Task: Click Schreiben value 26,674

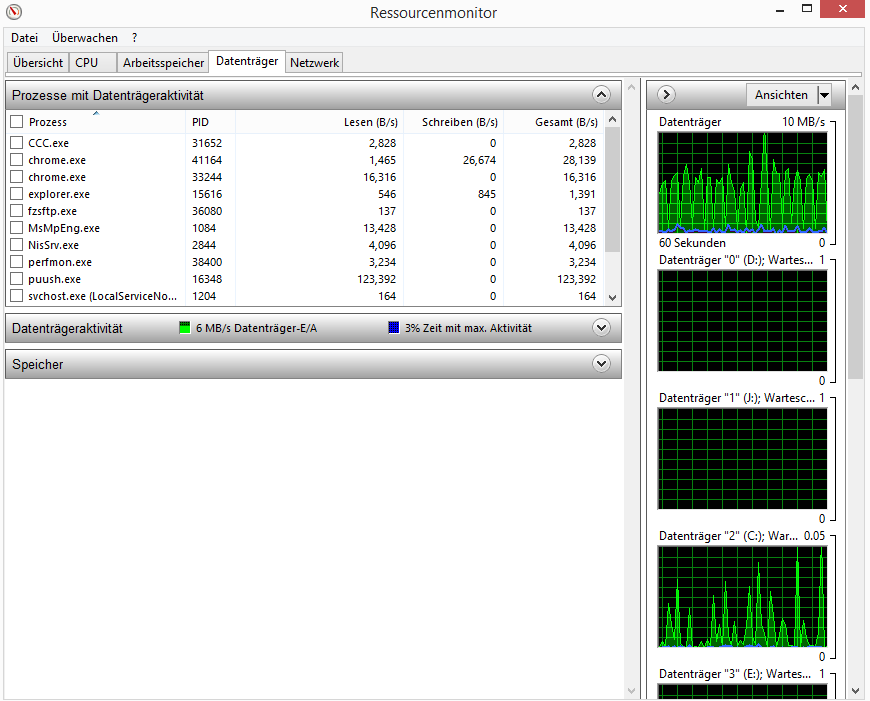Action: coord(479,160)
